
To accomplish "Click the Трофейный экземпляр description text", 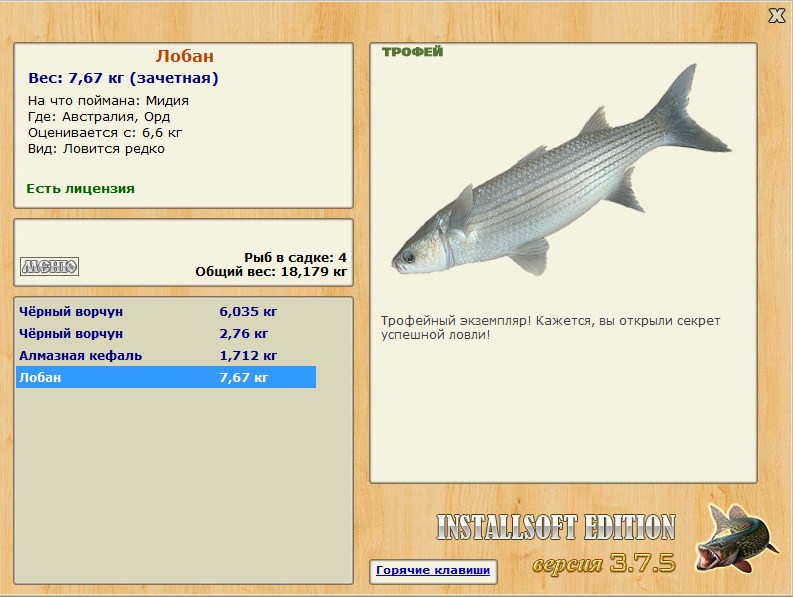I will click(x=550, y=327).
